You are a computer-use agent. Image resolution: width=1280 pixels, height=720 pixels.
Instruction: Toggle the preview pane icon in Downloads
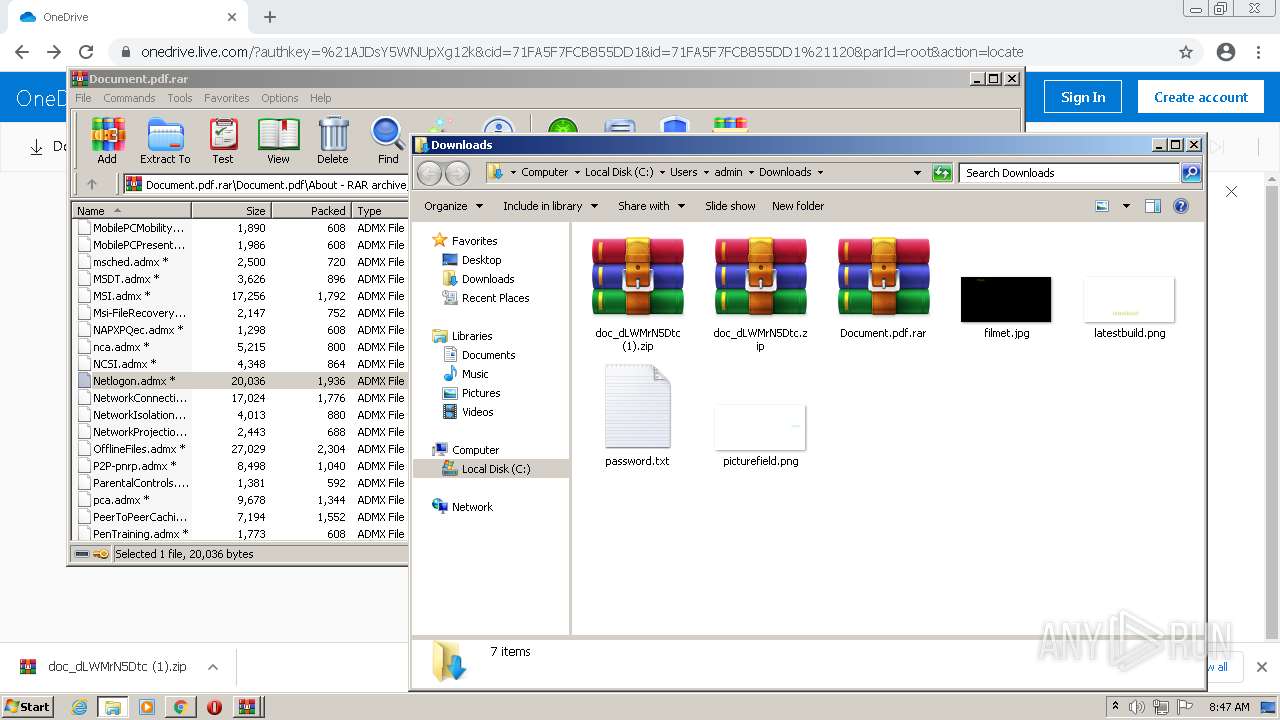[x=1153, y=206]
